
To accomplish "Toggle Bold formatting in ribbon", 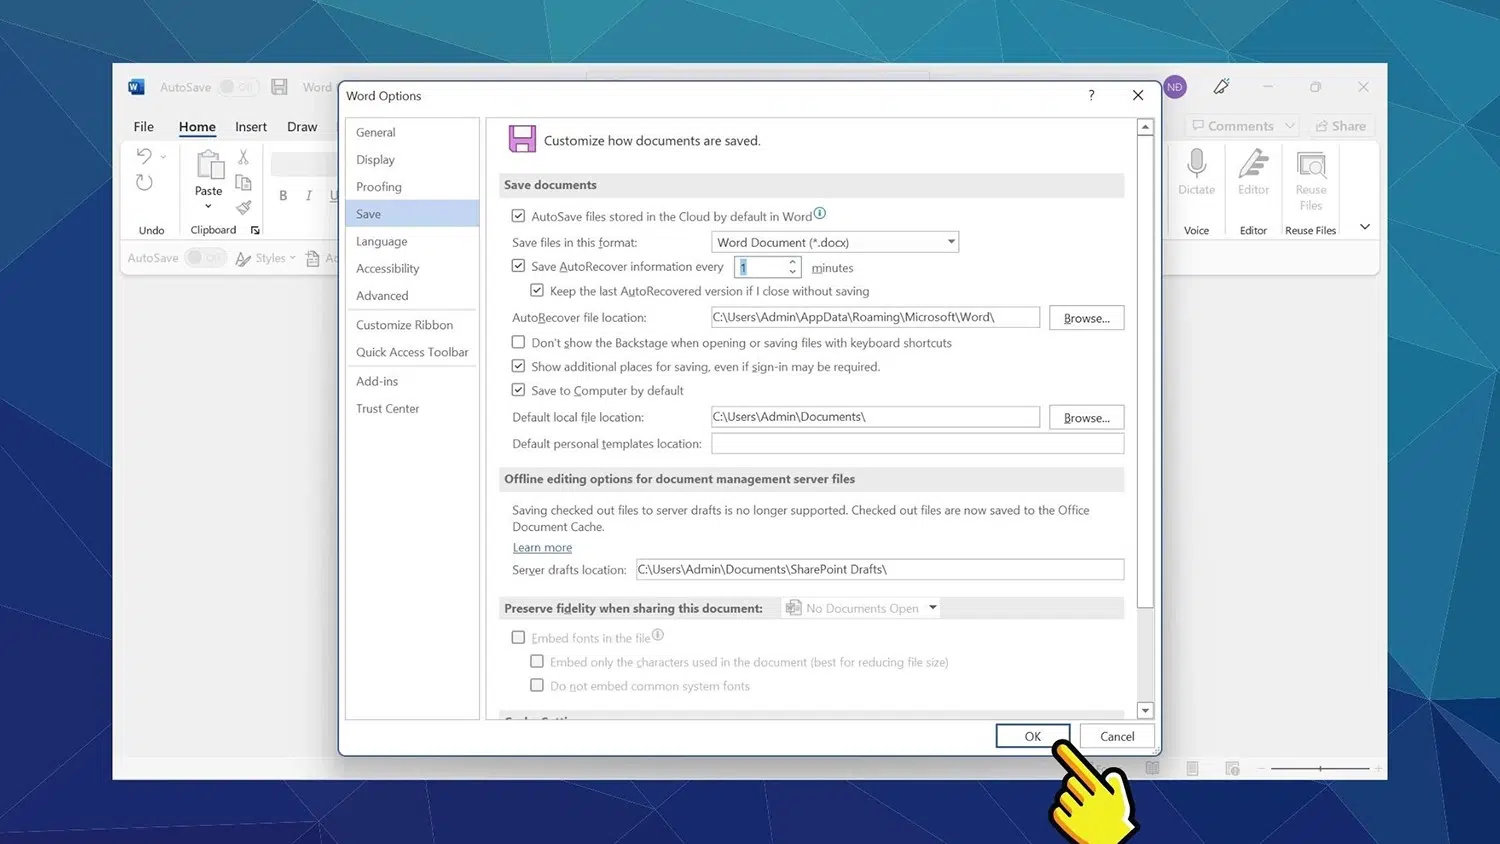I will coord(283,195).
